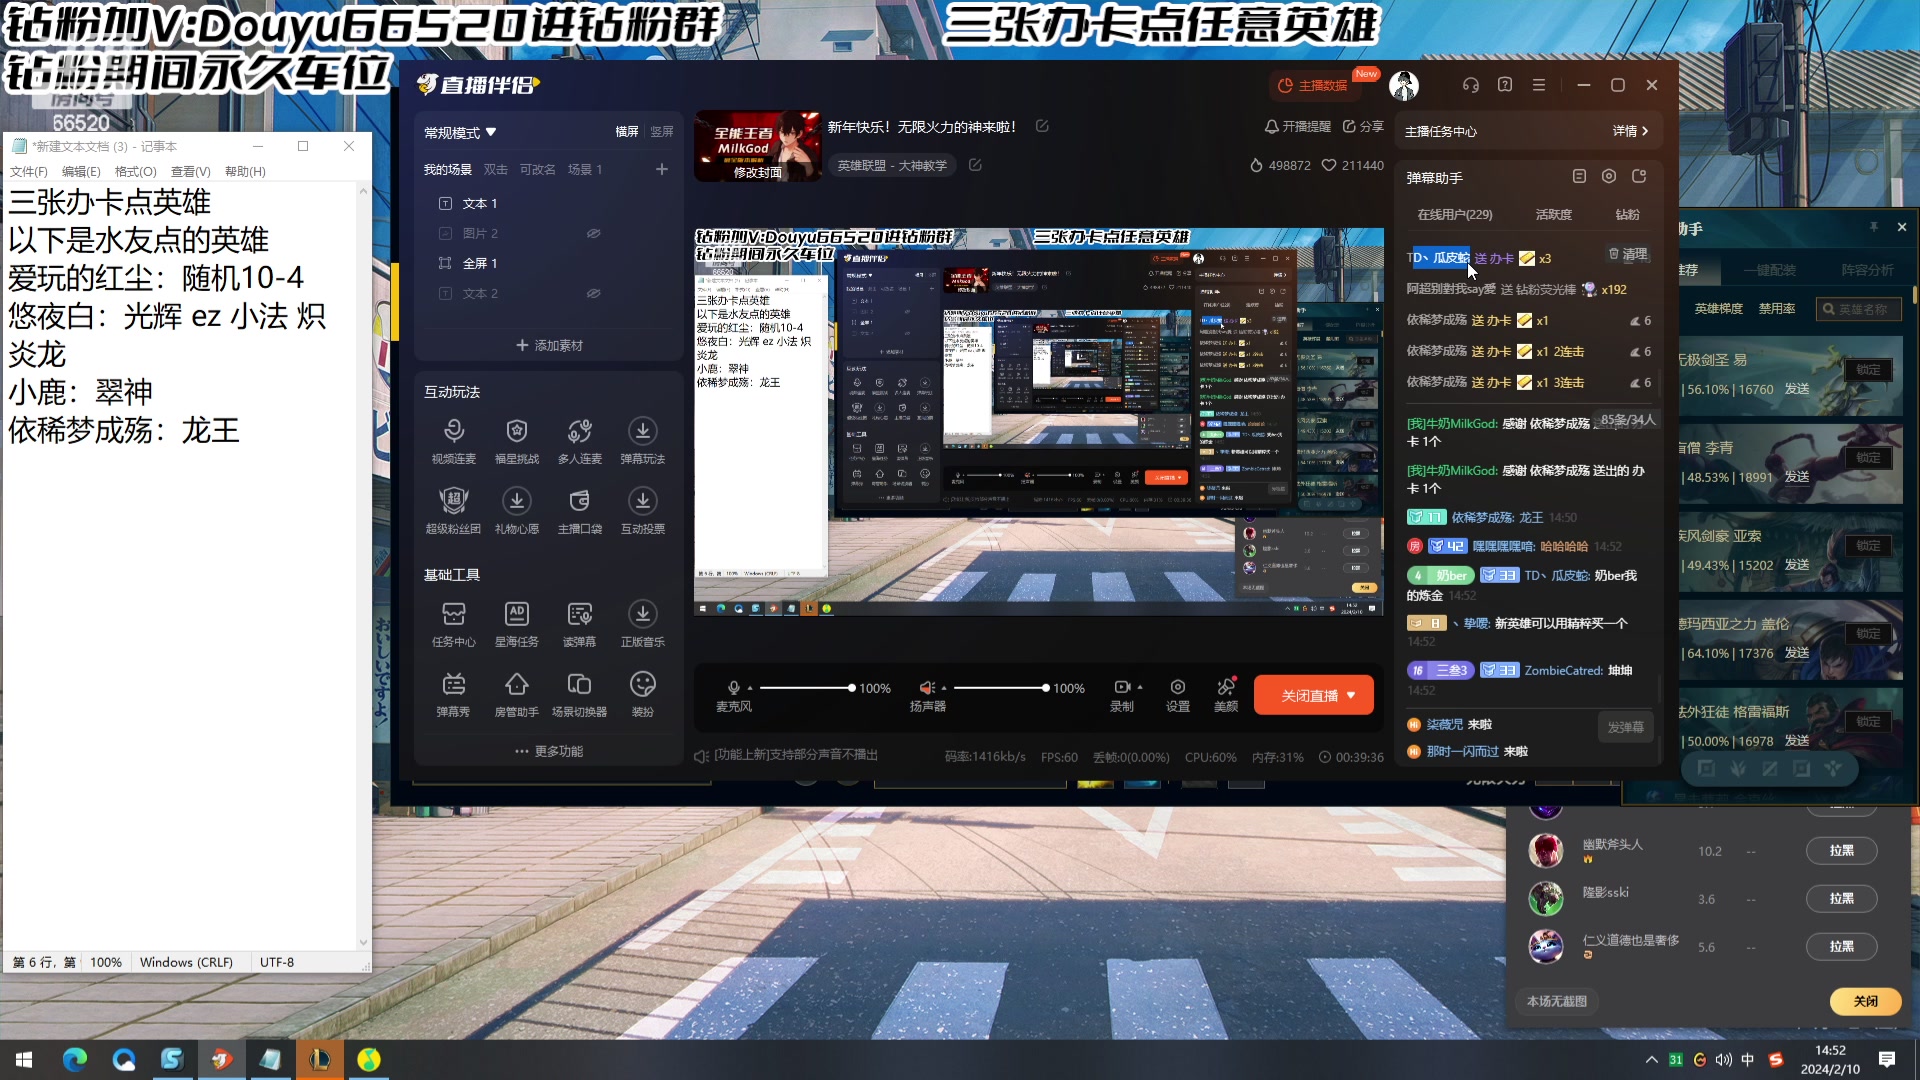Toggle 锁定 for 德玛西亚之力 盖伦

click(1869, 634)
